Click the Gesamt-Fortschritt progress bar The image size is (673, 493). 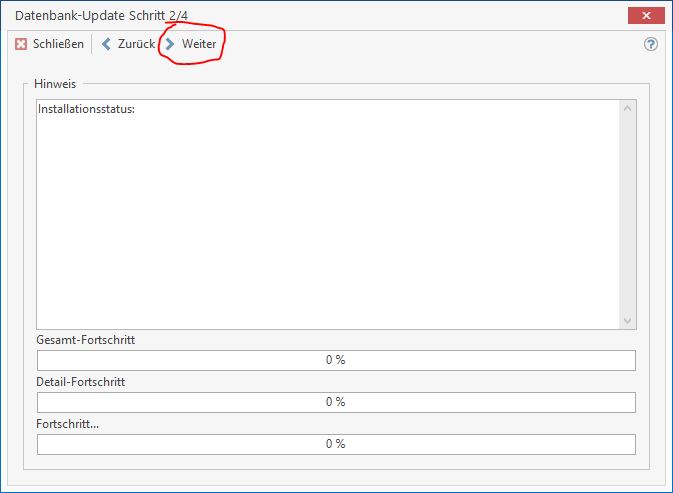[336, 360]
